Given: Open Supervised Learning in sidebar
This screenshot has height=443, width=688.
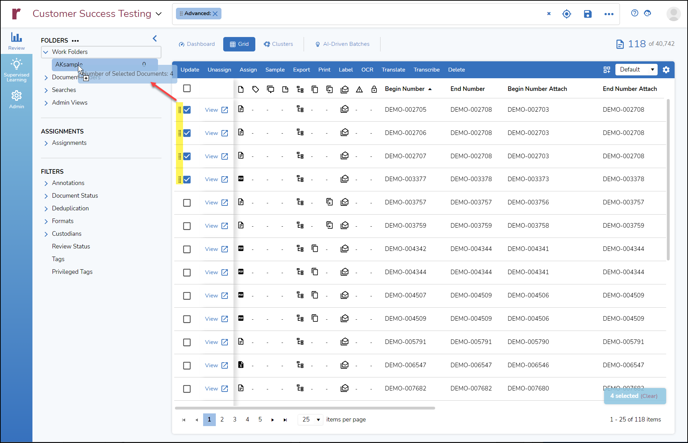Looking at the screenshot, I should tap(16, 70).
